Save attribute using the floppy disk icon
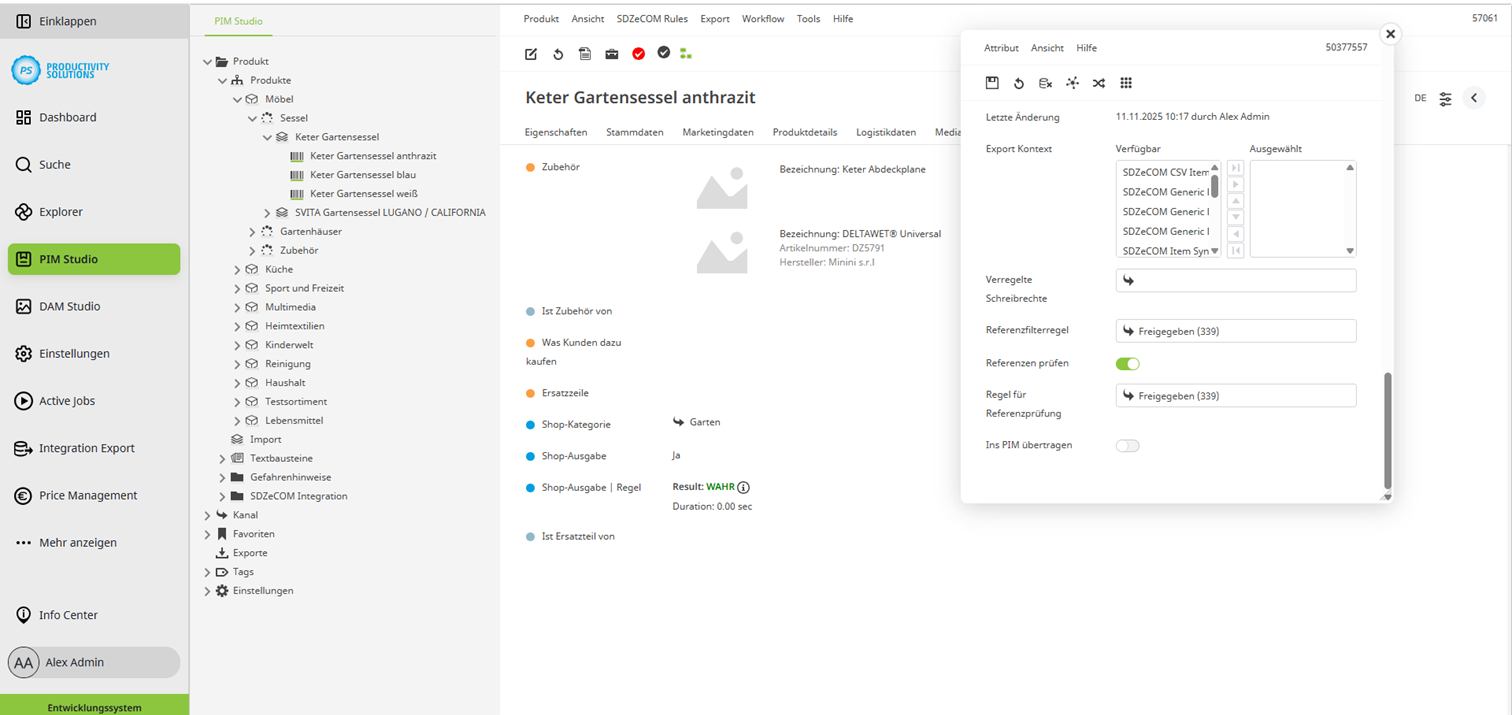 point(992,83)
